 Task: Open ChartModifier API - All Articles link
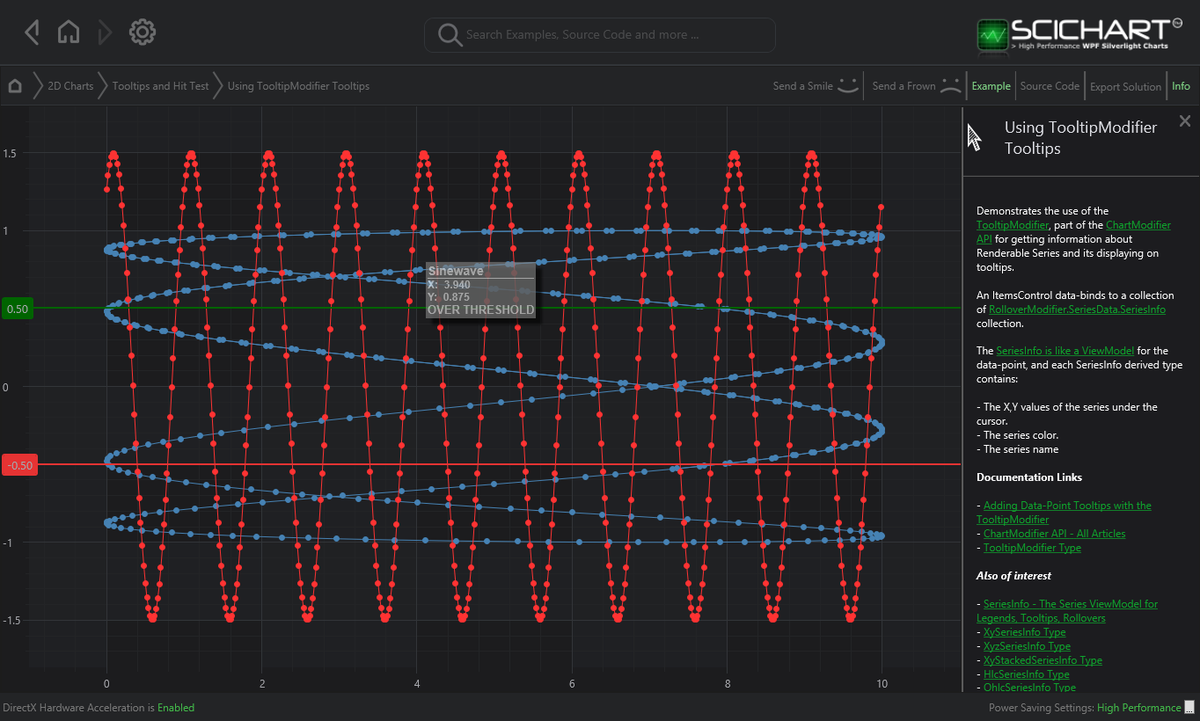[1054, 533]
